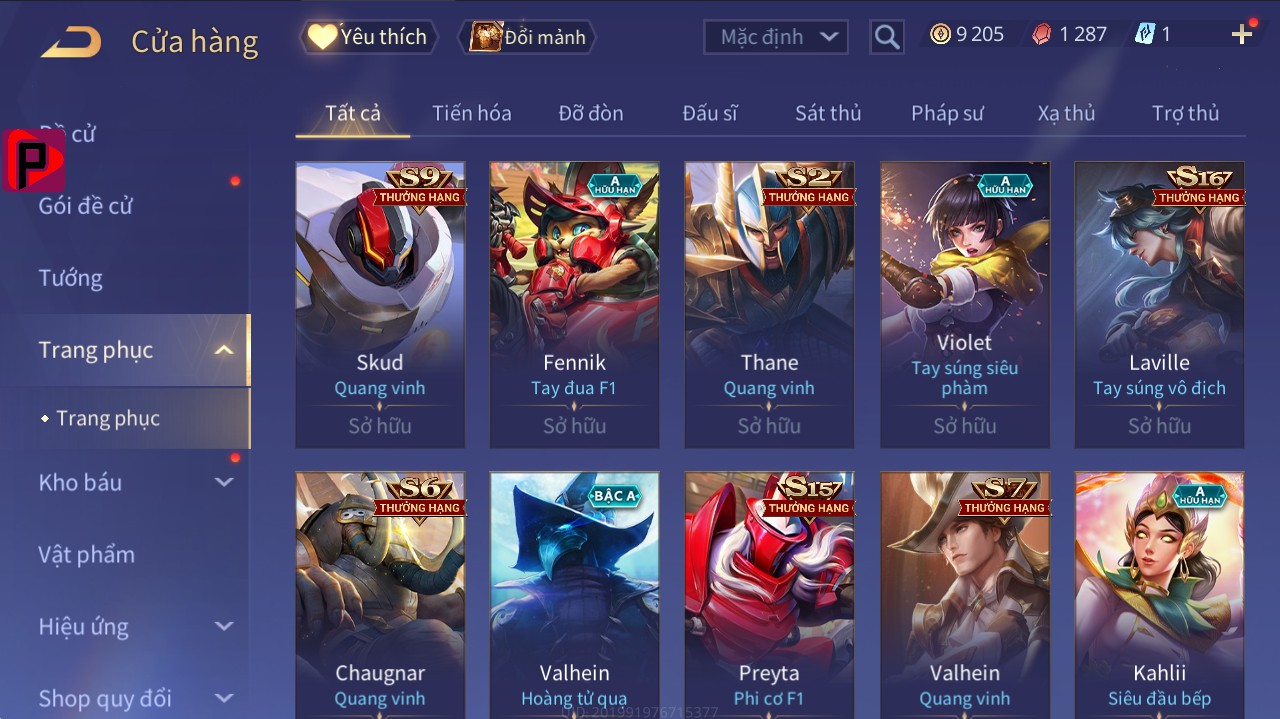
Task: Click the back arrow icon
Action: (x=71, y=41)
